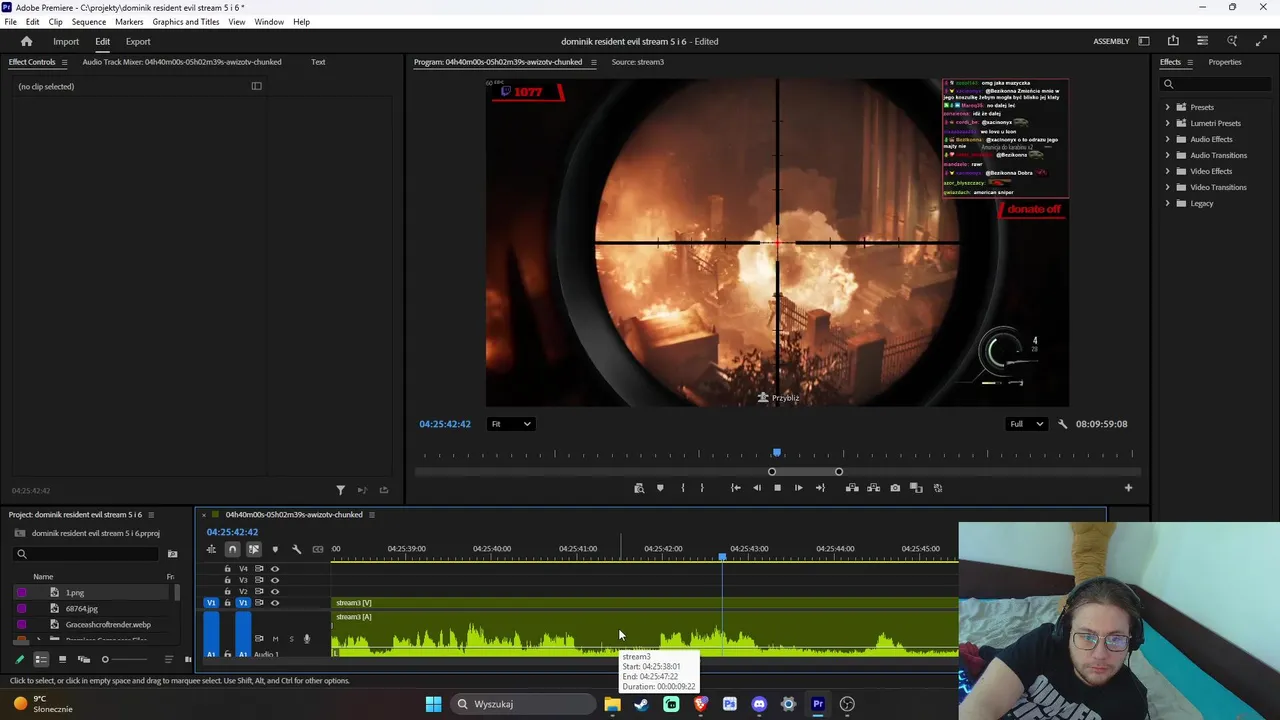Open the Sequence menu
Image resolution: width=1280 pixels, height=720 pixels.
[x=89, y=22]
